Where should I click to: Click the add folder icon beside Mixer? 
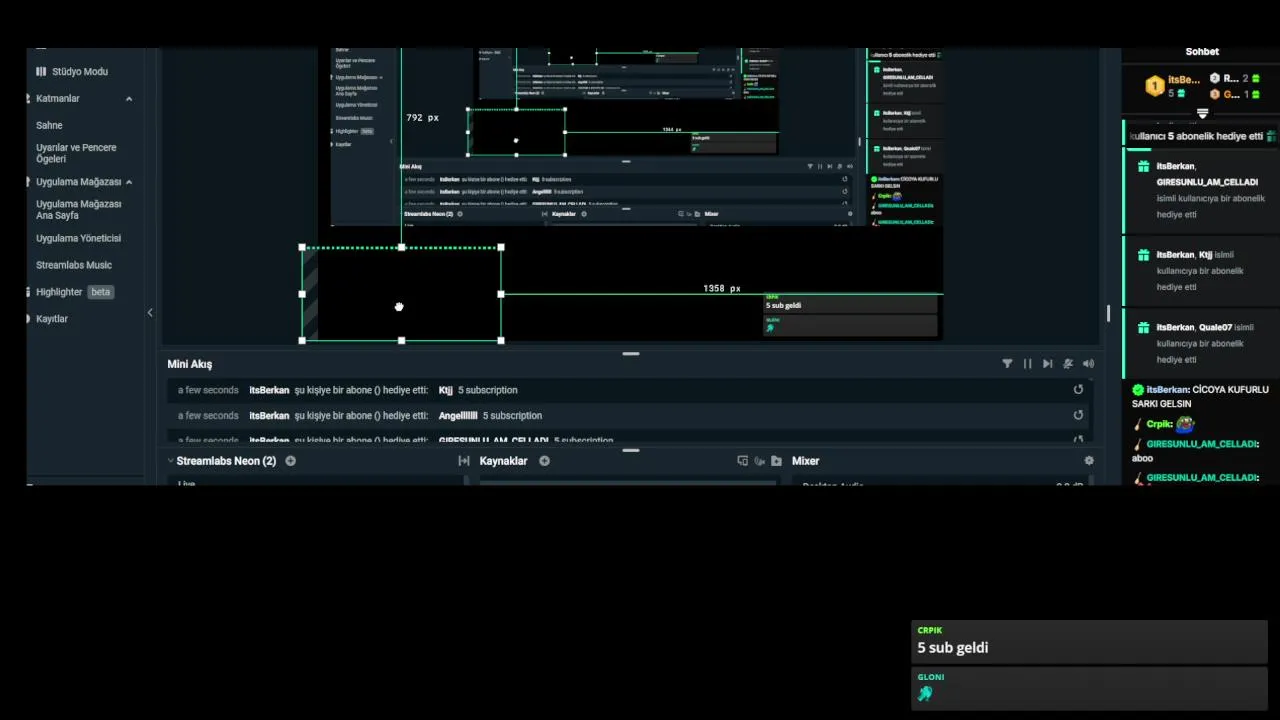coord(776,461)
